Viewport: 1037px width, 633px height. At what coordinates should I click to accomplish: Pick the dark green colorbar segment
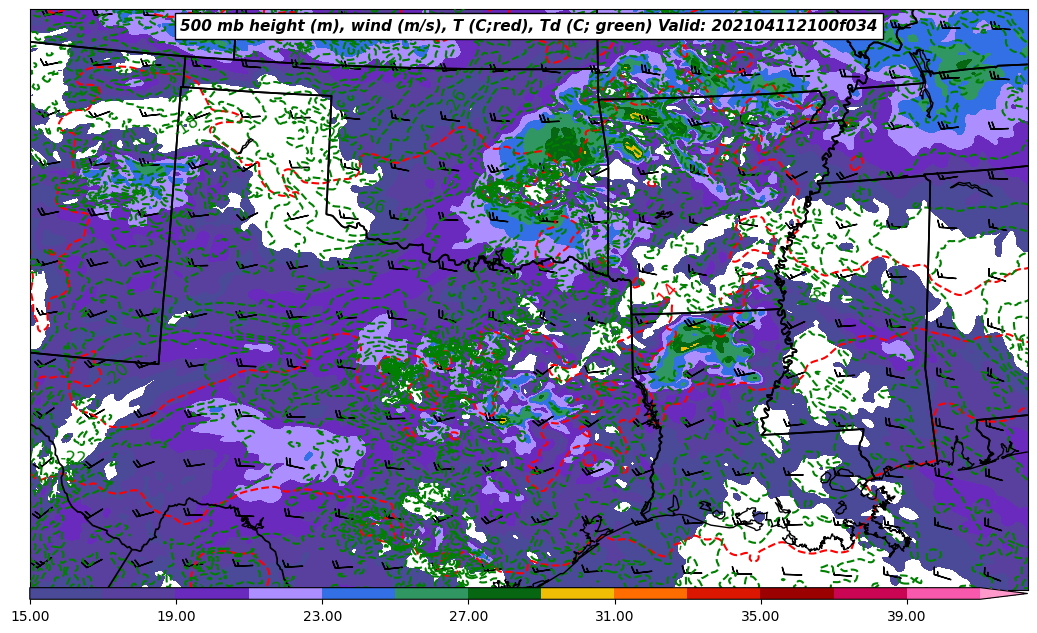click(x=504, y=593)
